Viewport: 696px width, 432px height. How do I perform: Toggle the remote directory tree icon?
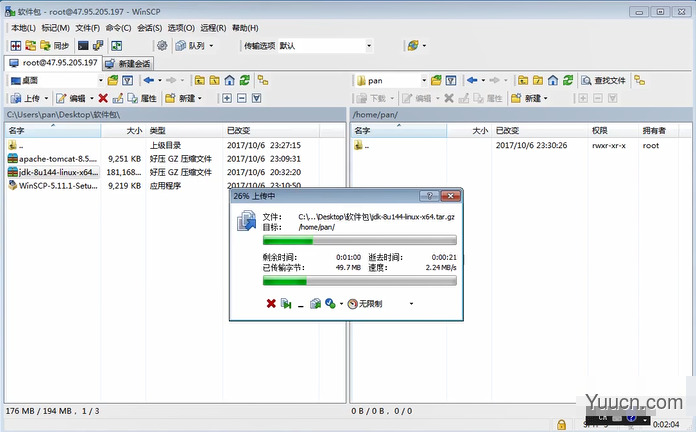(x=639, y=80)
